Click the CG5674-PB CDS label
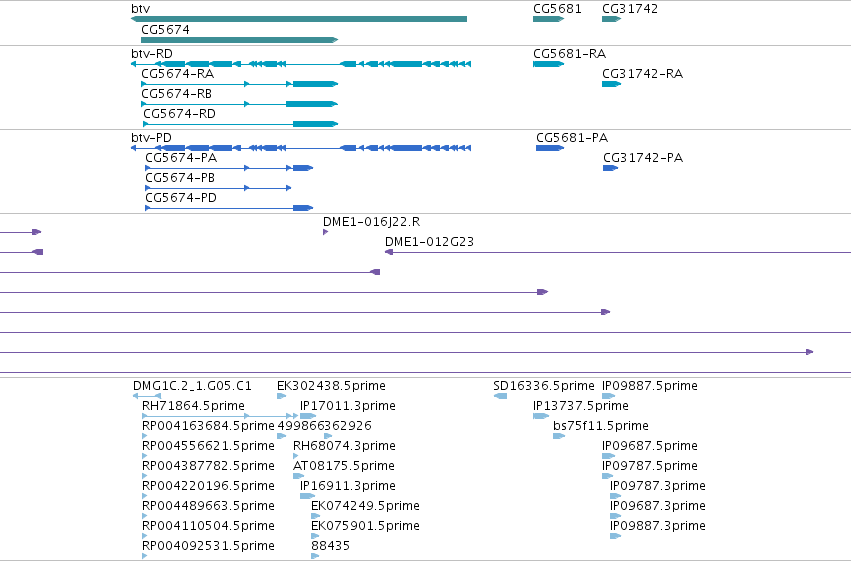 (180, 178)
